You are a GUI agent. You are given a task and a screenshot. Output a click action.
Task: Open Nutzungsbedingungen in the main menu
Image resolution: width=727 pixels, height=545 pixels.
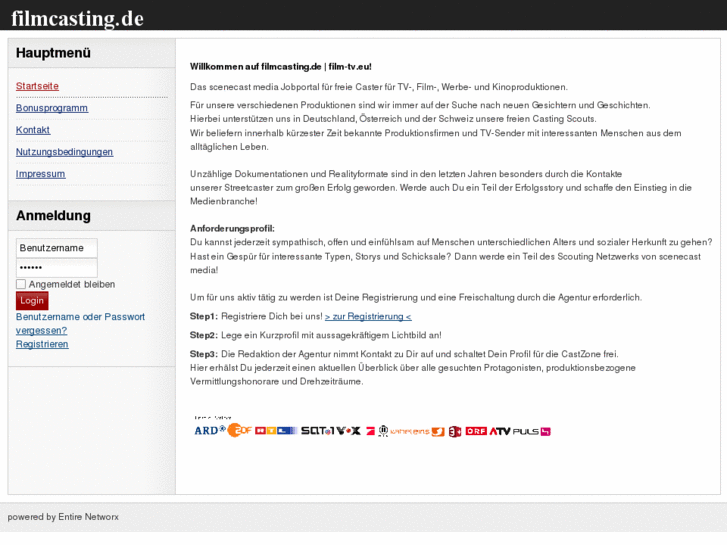[64, 152]
